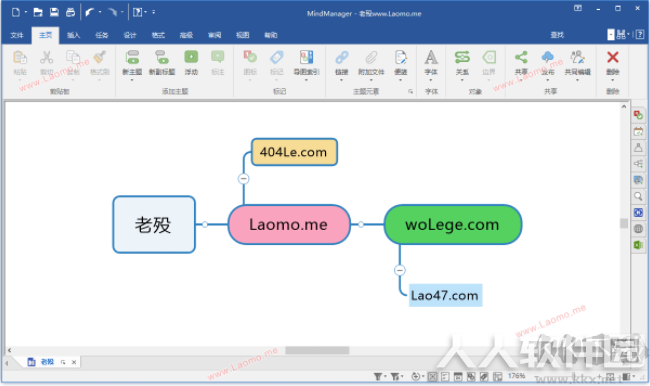Viewport: 650px width, 386px height.
Task: Switch to the View (视图) tab
Action: pyautogui.click(x=243, y=35)
